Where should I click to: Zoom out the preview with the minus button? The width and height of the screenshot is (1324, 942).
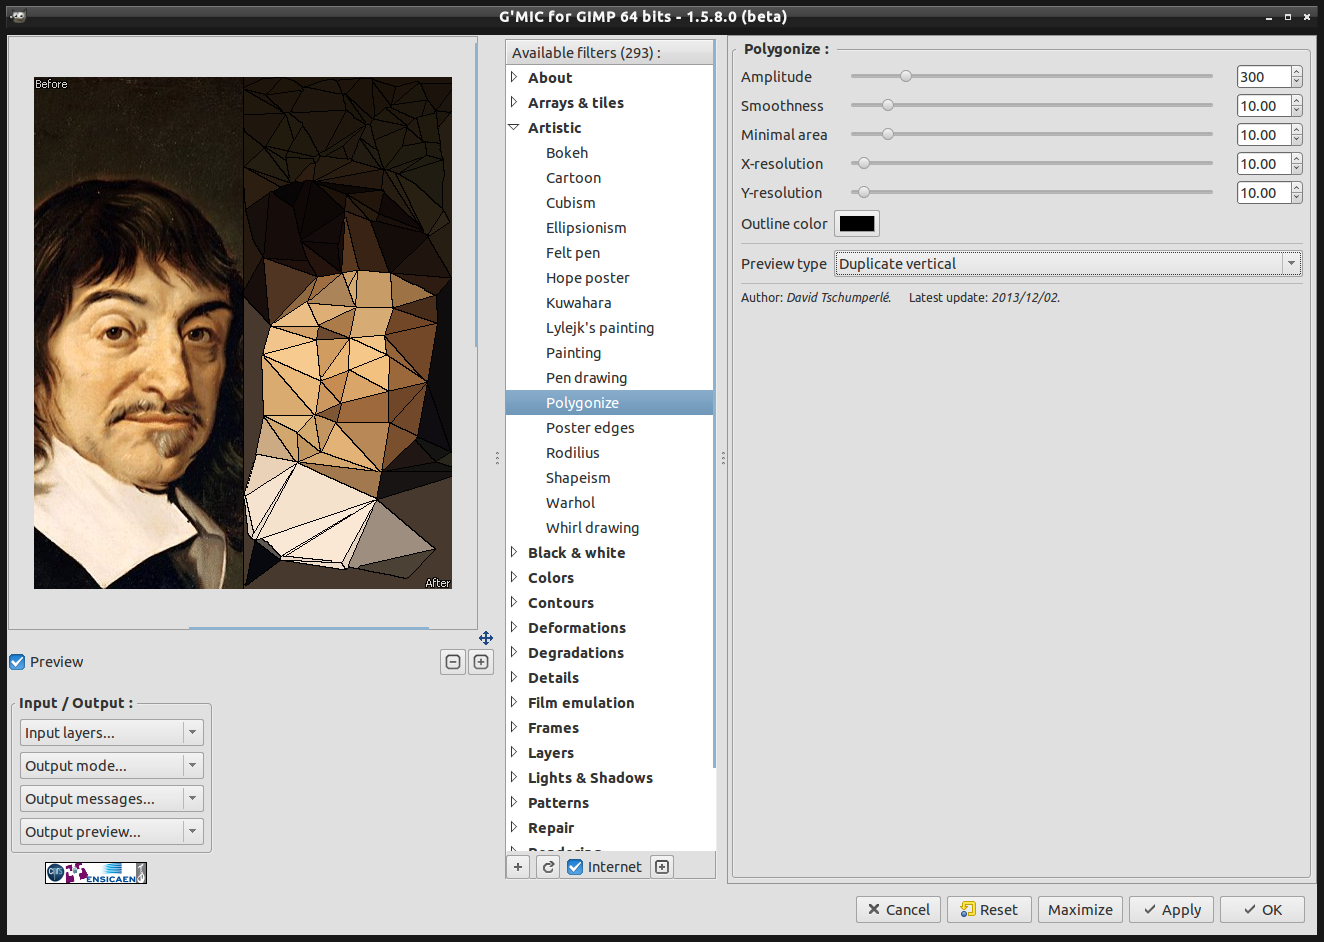(x=453, y=662)
